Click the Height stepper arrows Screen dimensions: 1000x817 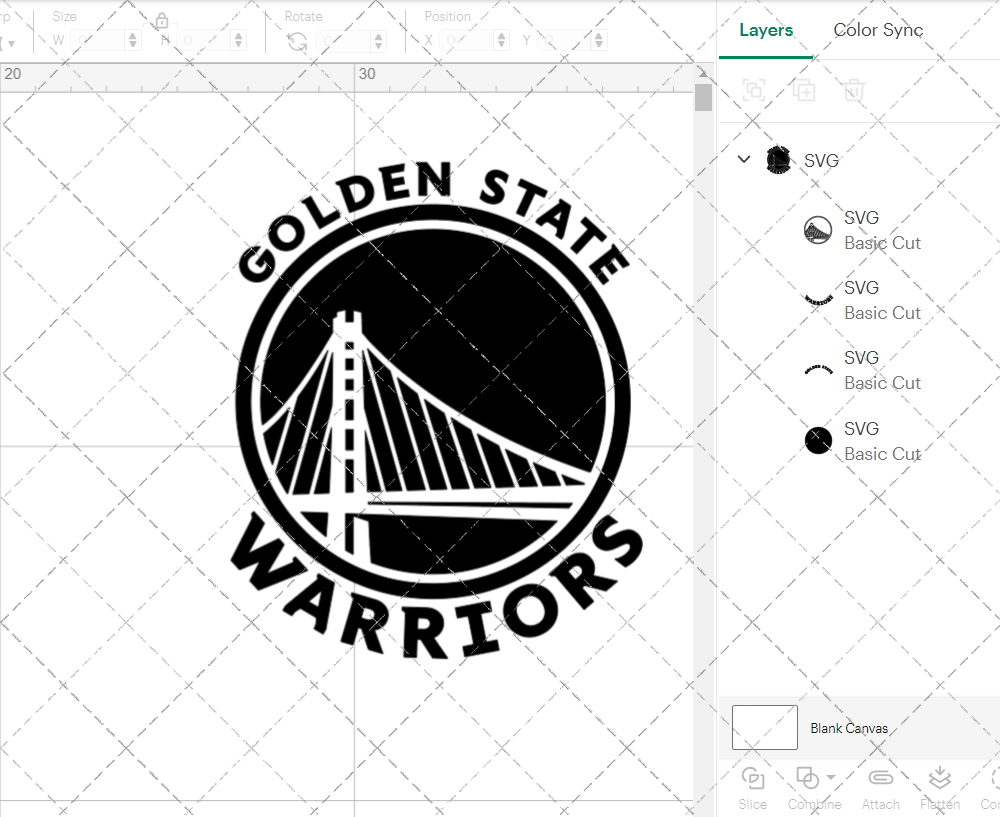pos(239,41)
